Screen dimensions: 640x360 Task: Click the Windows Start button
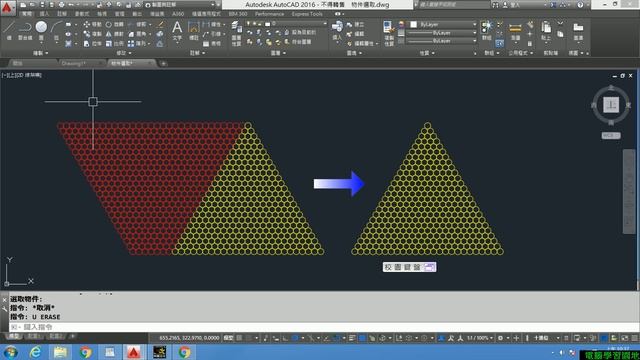(x=11, y=352)
